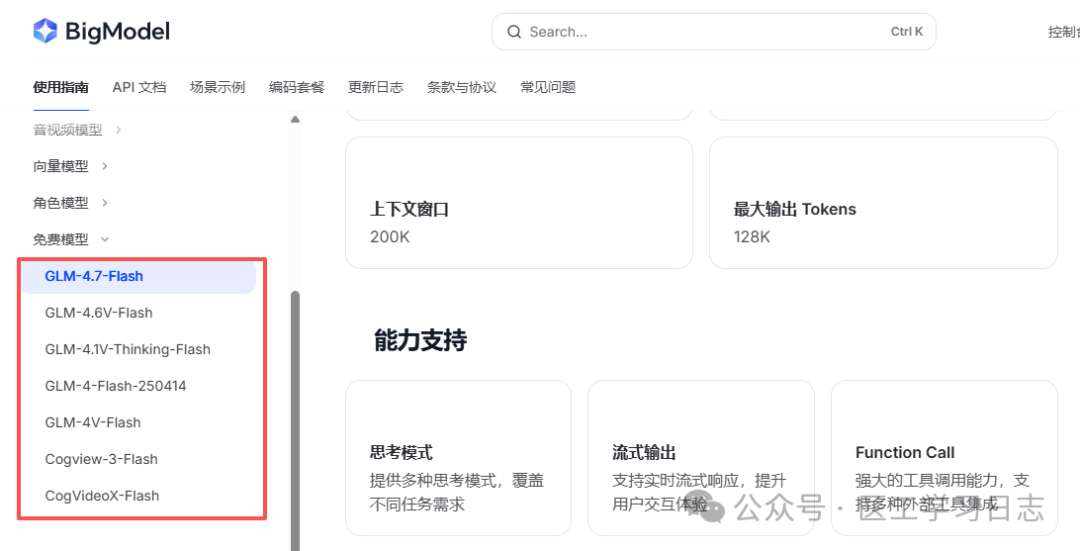Click the BigModel logo icon
This screenshot has width=1080, height=551.
[x=45, y=31]
